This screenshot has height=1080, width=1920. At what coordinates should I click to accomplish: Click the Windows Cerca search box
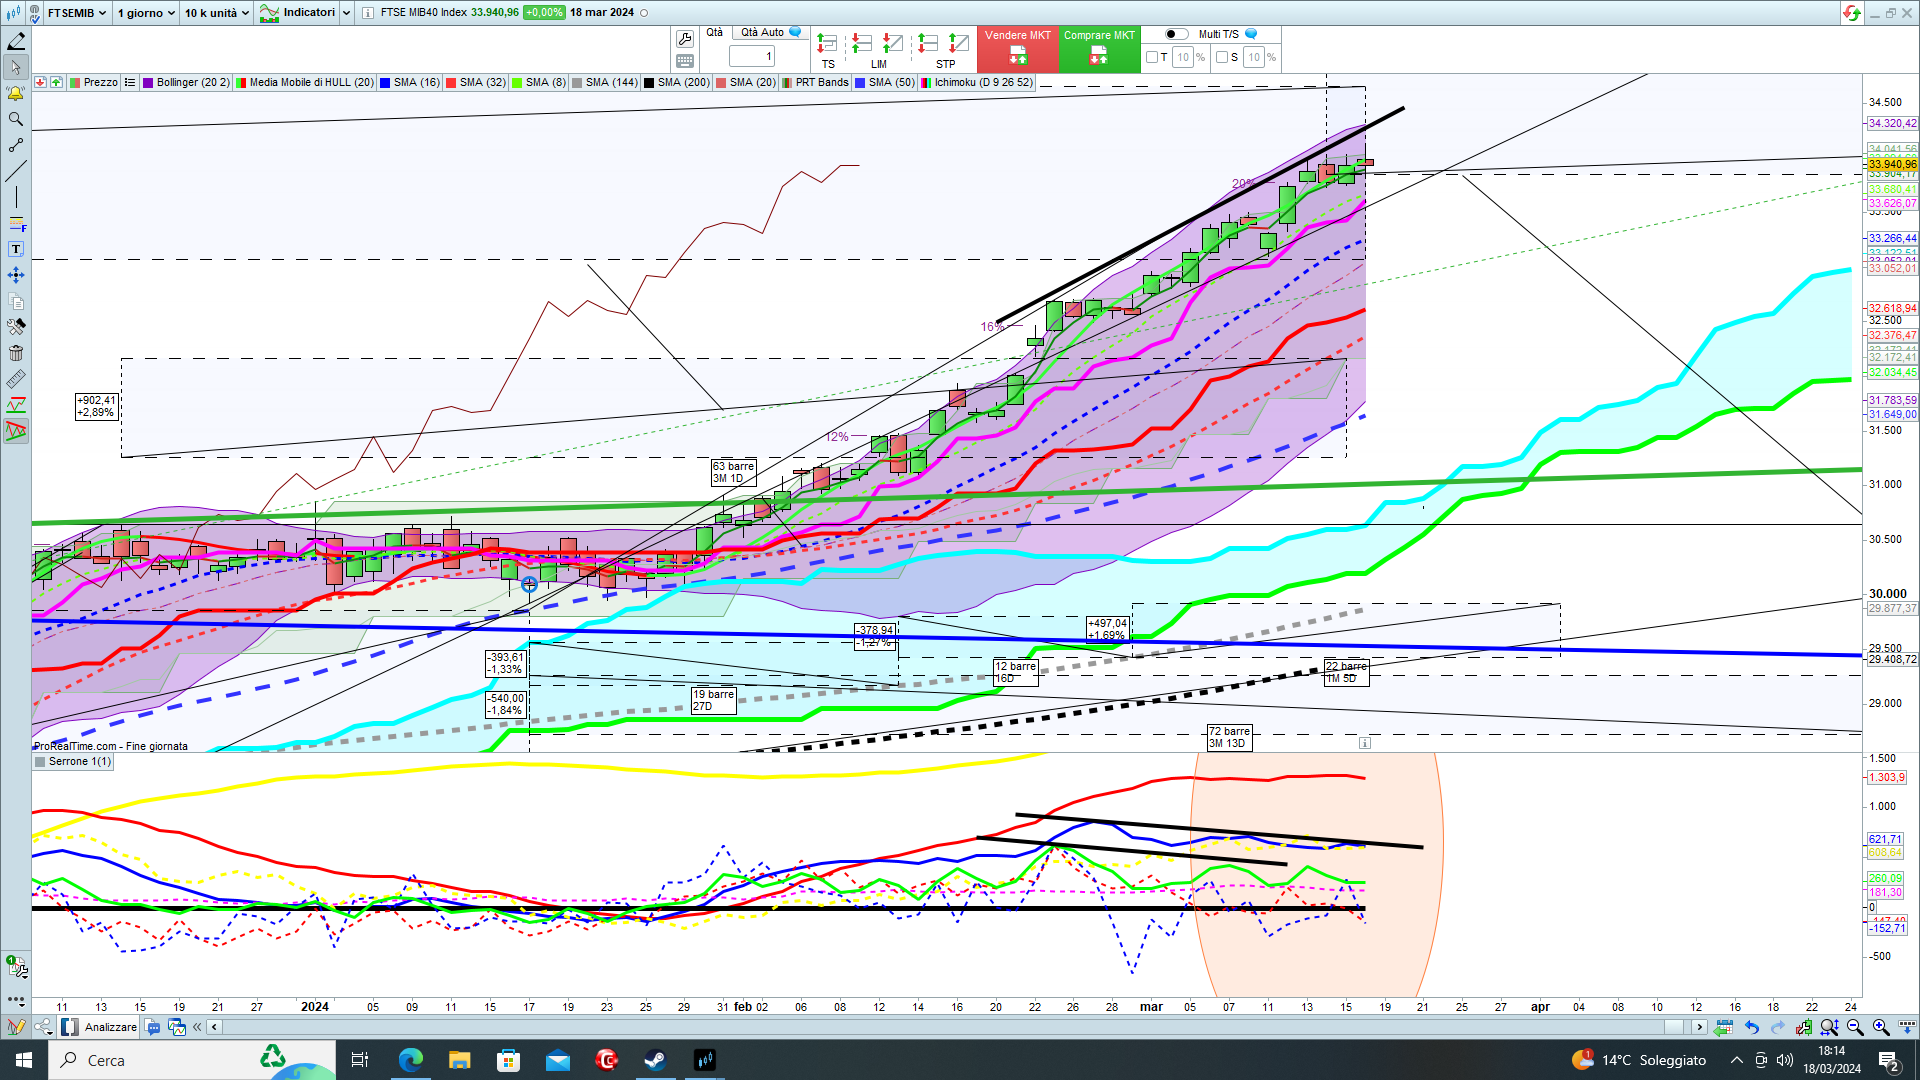click(x=192, y=1060)
